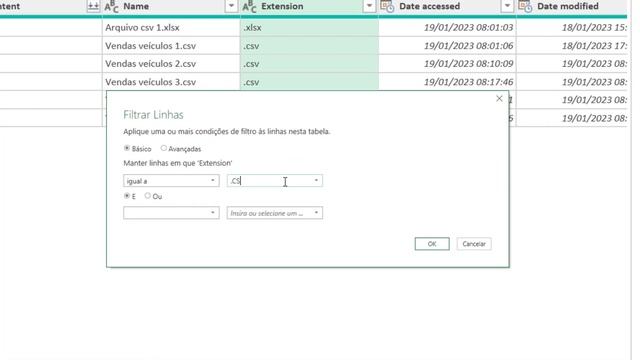Open the 'igual a' operator dropdown
The image size is (640, 360).
[x=171, y=181]
